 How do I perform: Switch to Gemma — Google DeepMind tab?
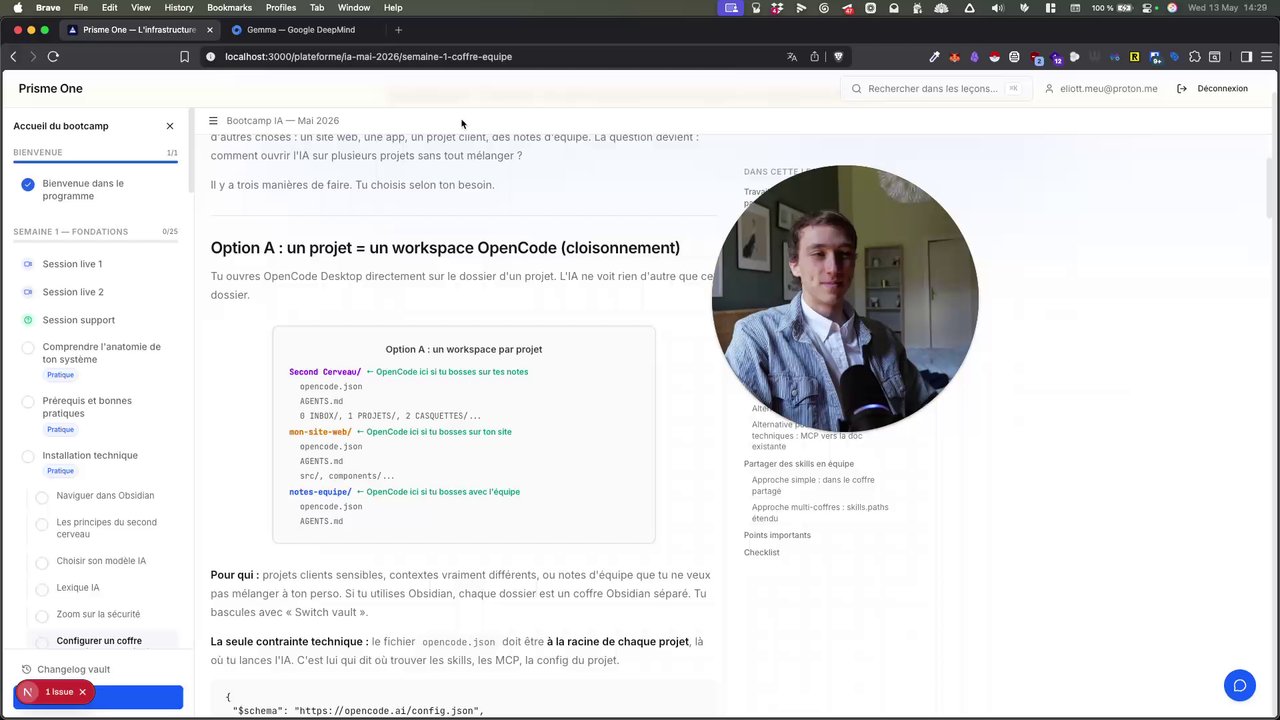coord(300,30)
